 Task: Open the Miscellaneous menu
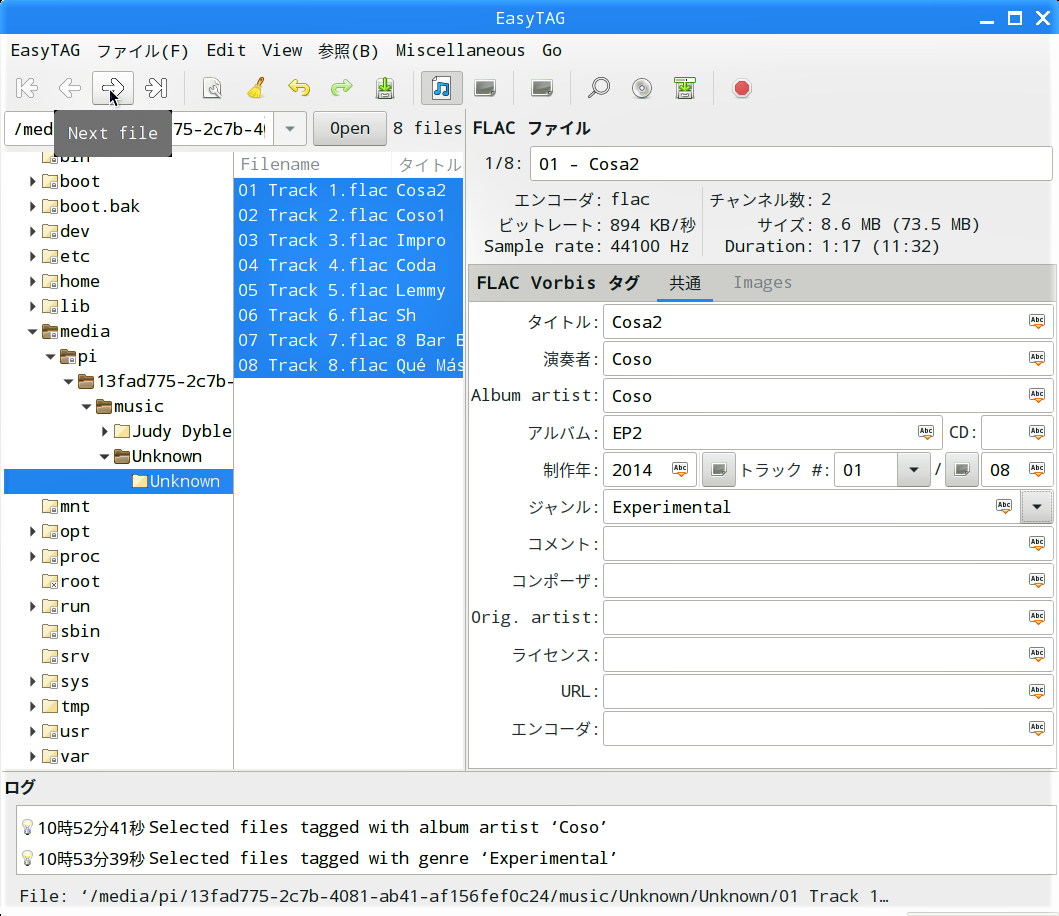460,51
